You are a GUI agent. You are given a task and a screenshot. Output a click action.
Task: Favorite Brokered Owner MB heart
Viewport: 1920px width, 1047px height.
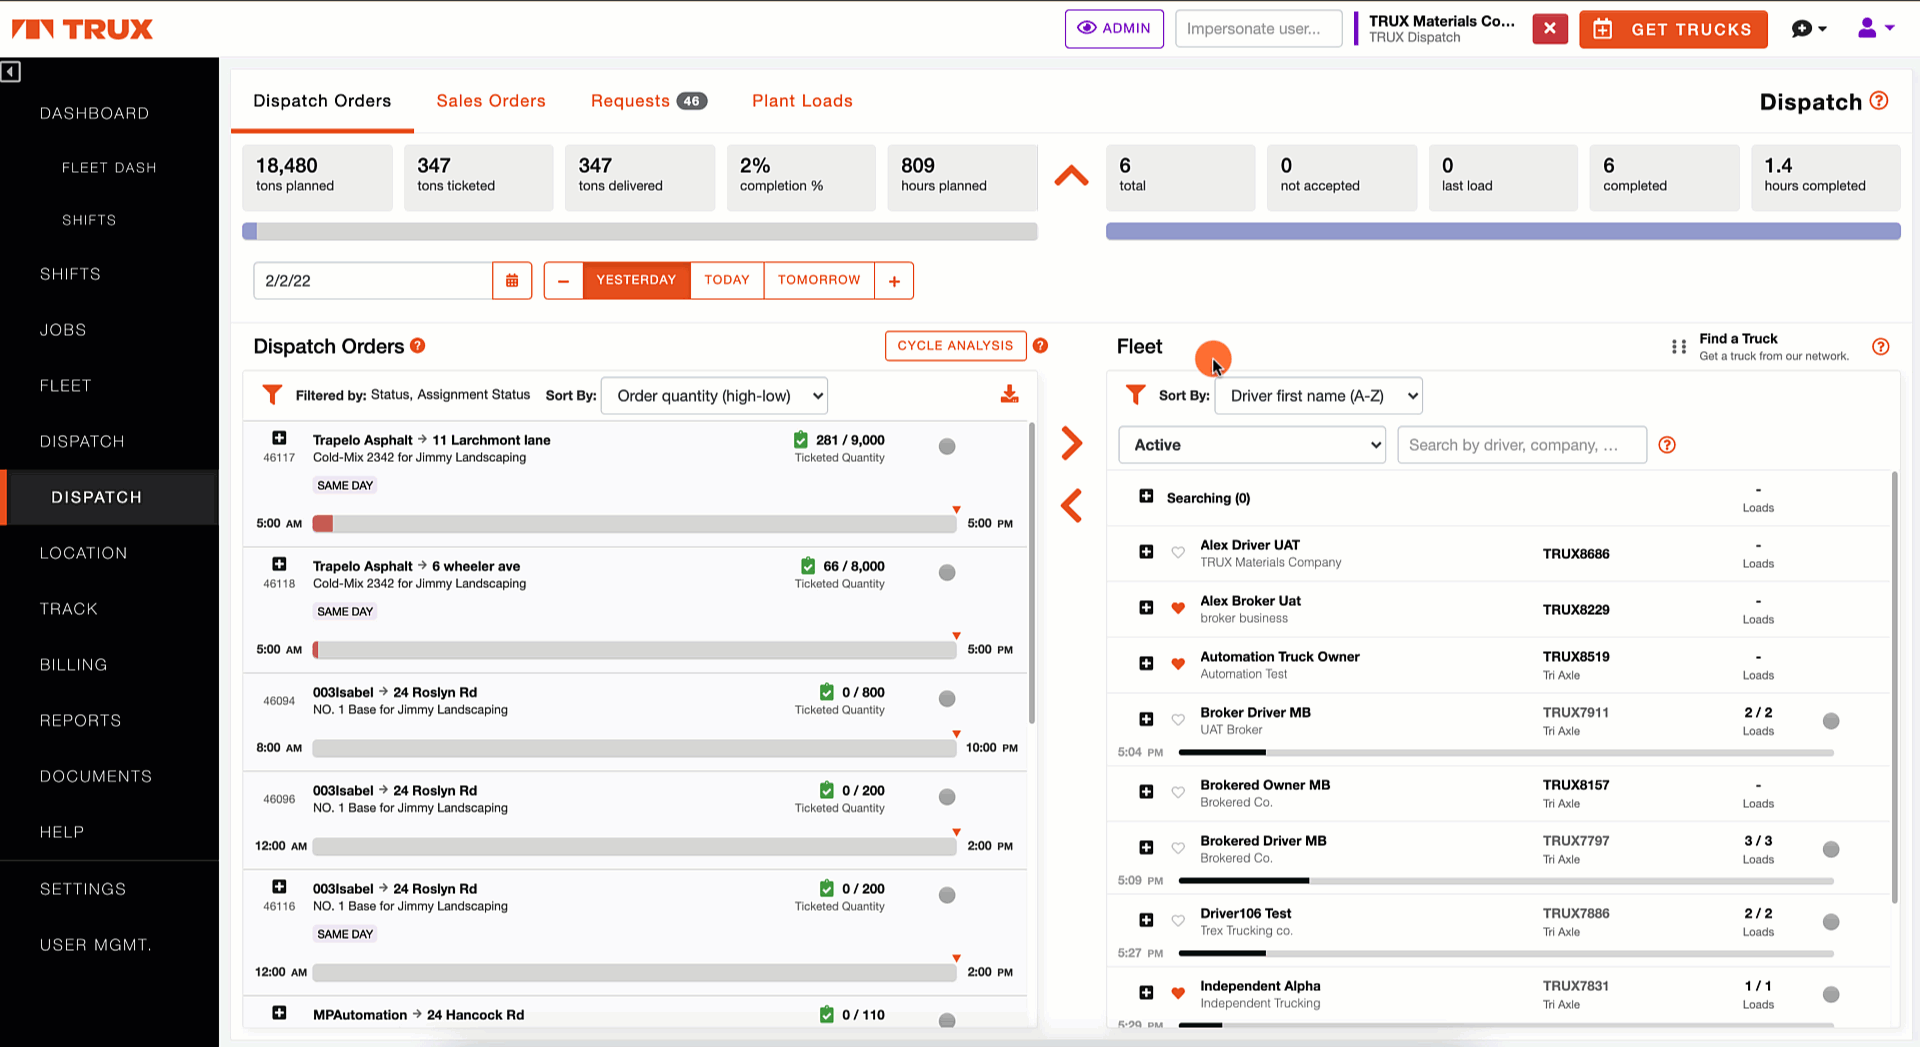1178,793
